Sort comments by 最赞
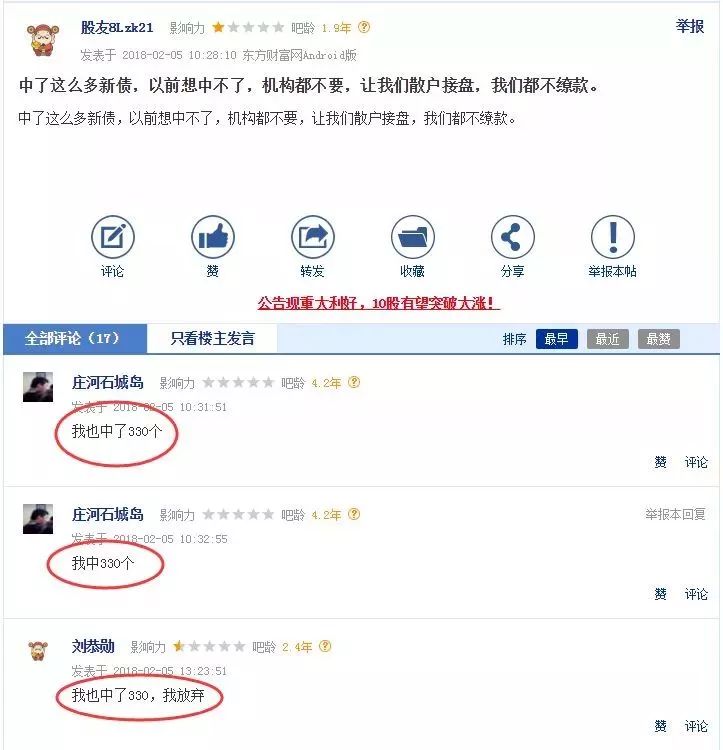The height and width of the screenshot is (750, 723). (658, 339)
